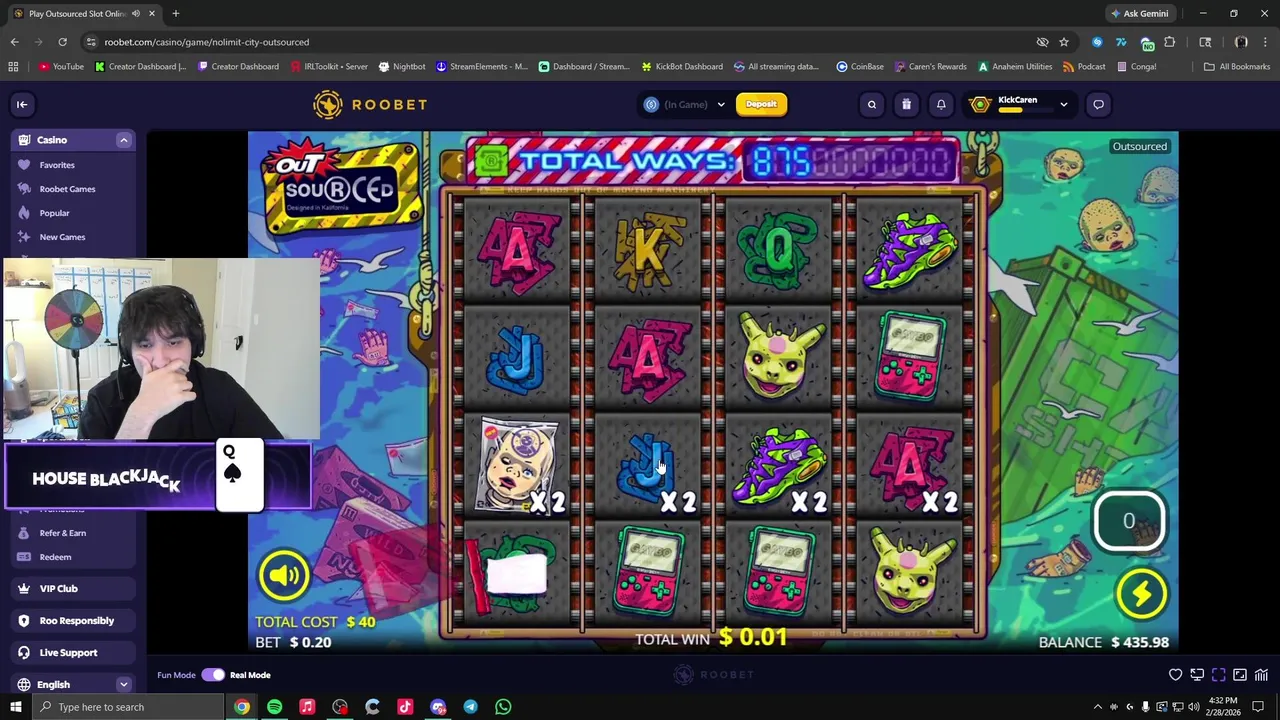The width and height of the screenshot is (1280, 720).
Task: Go back to the previous page
Action: [x=14, y=42]
